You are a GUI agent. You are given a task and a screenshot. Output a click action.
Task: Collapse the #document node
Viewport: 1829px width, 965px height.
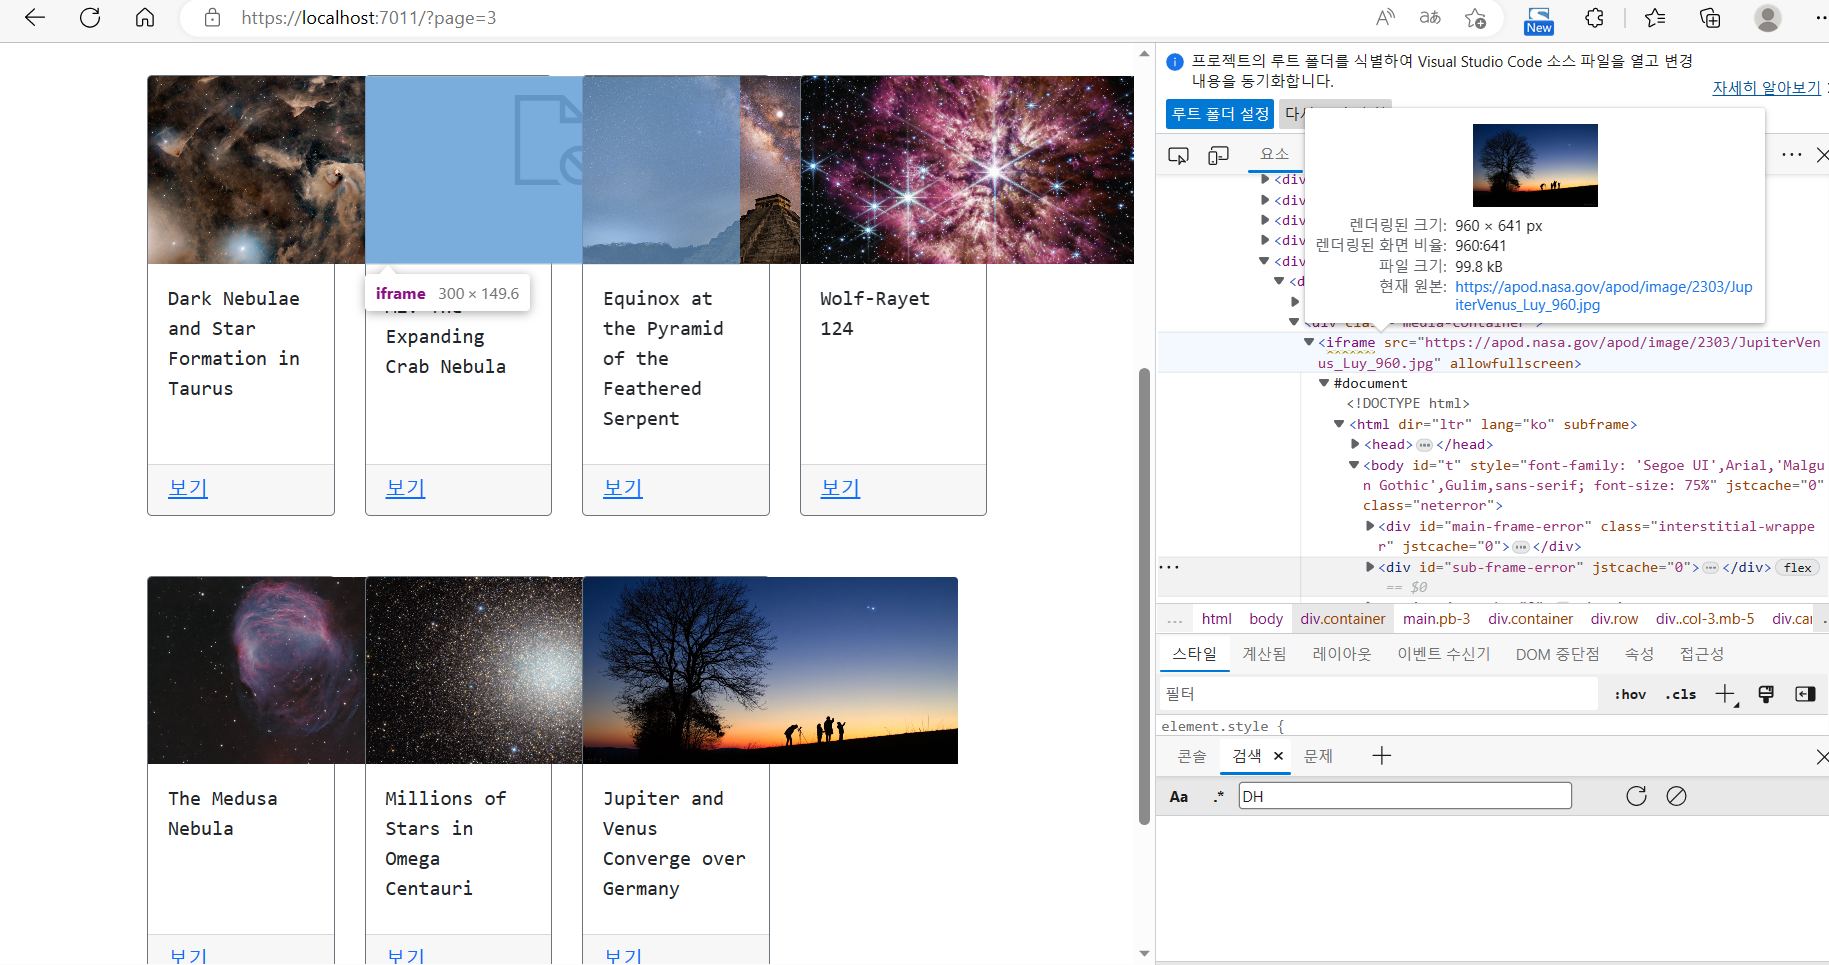pyautogui.click(x=1324, y=383)
